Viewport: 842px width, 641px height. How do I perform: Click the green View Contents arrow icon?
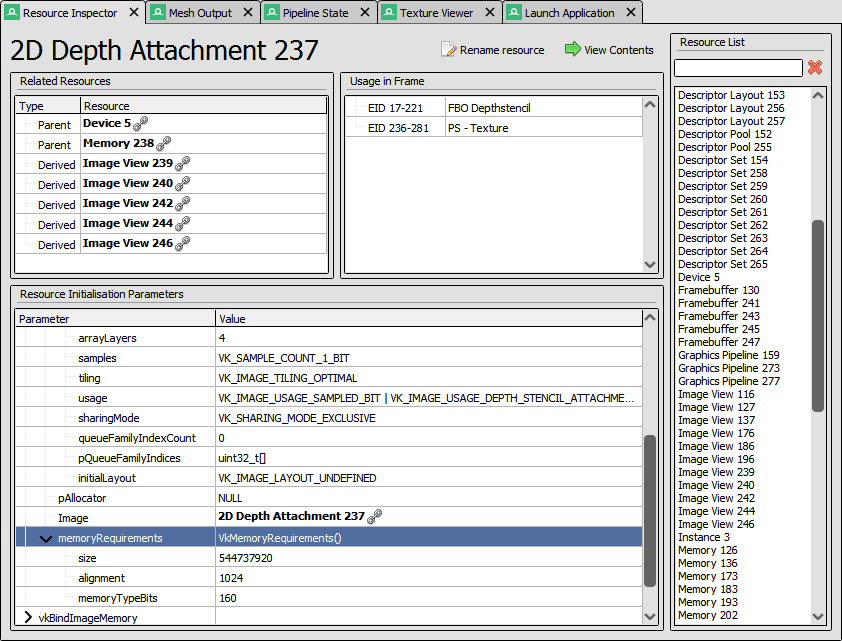point(572,49)
